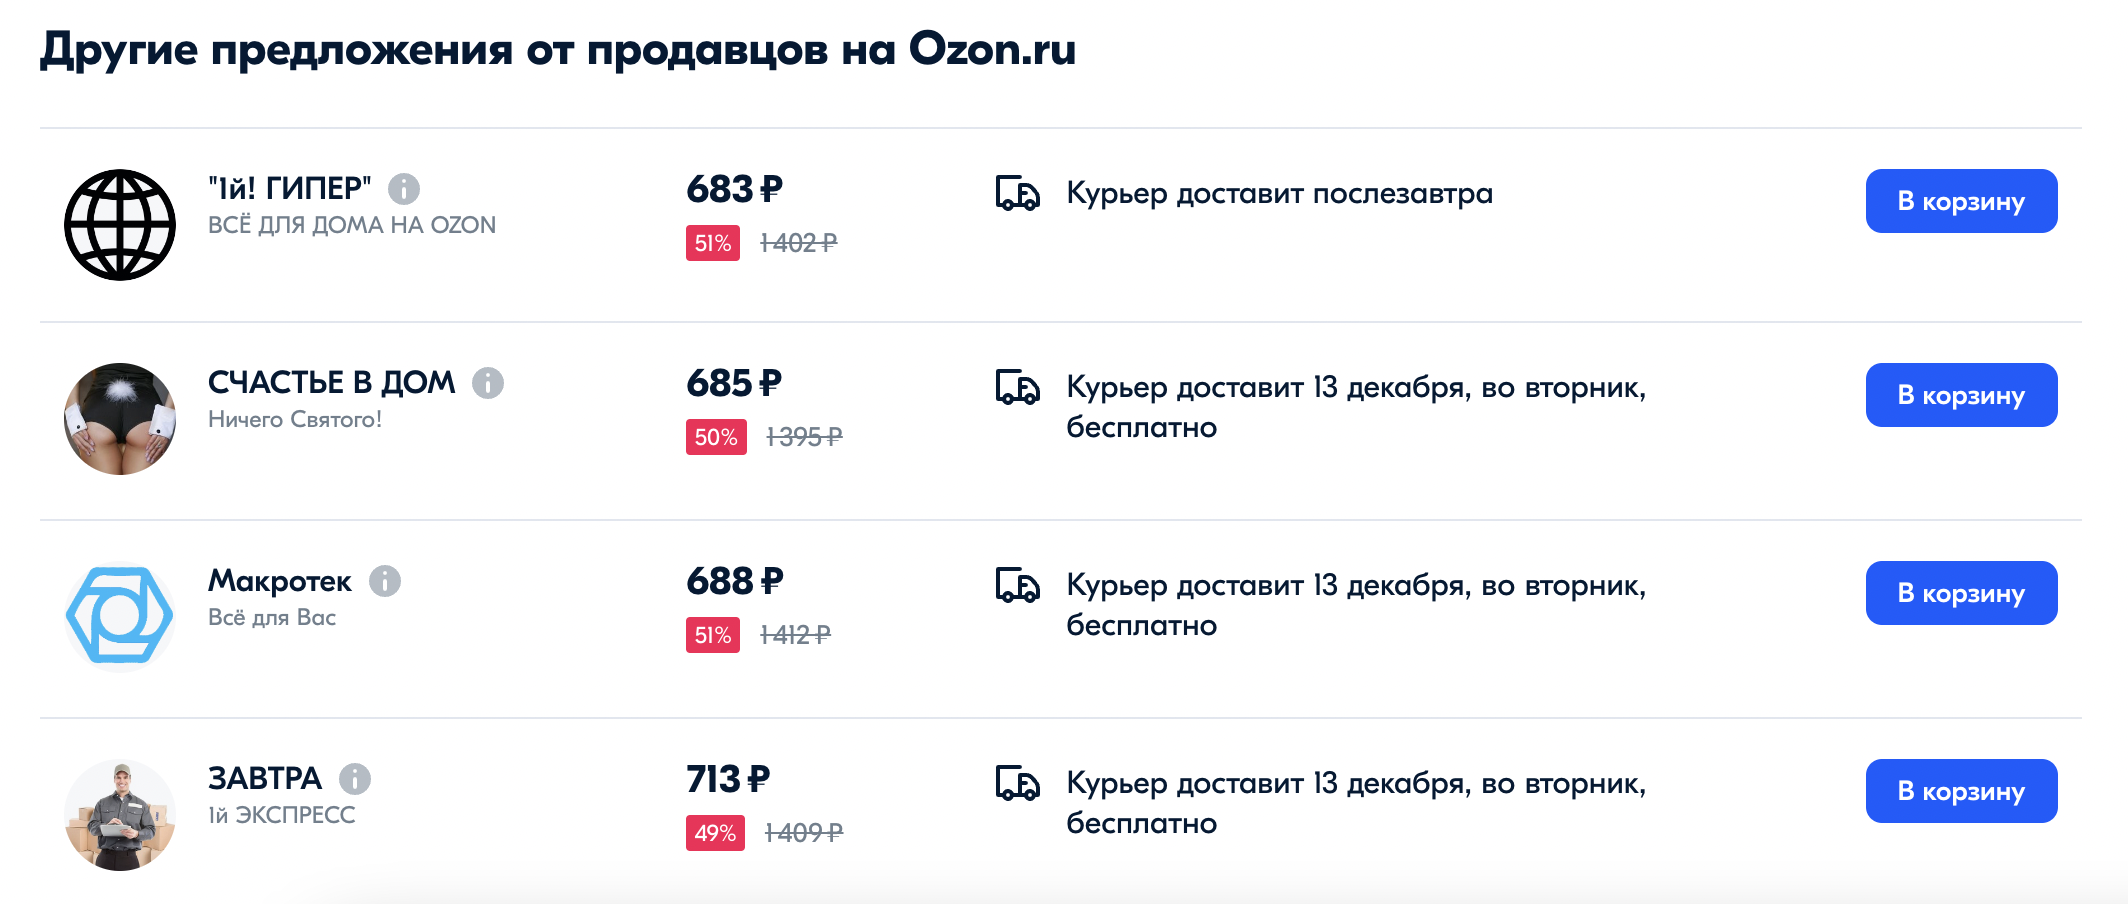Click the blue hexagon Макротек logo
This screenshot has width=2128, height=904.
(x=120, y=616)
